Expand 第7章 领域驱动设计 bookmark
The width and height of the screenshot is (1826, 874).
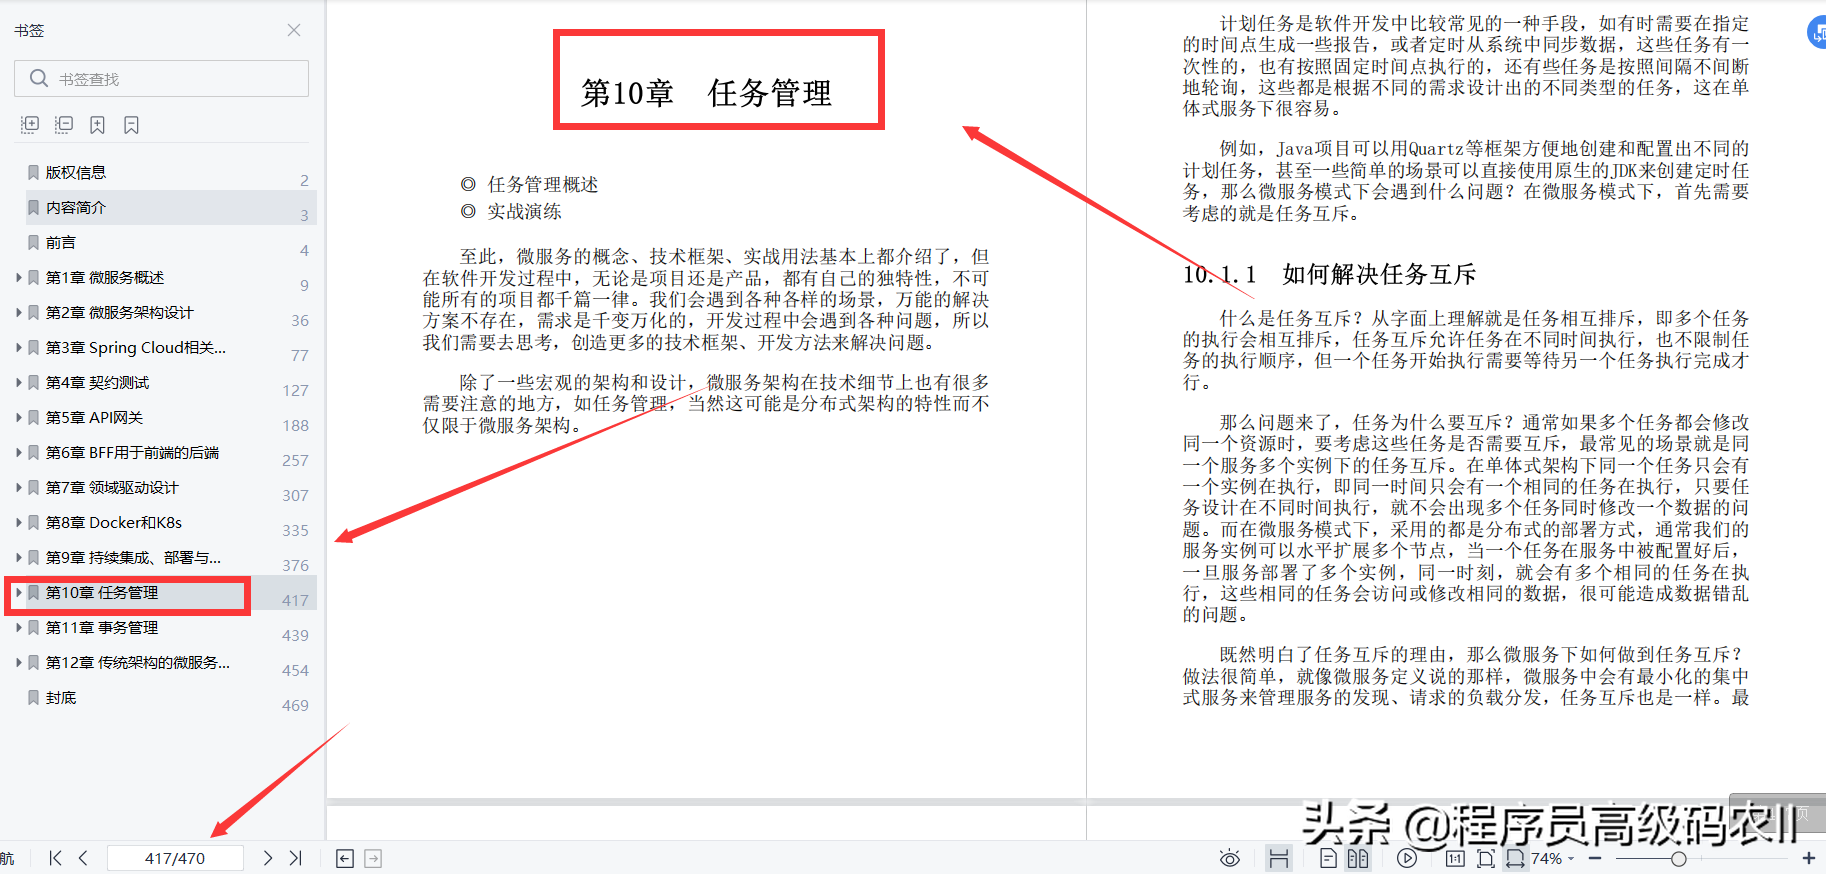[18, 487]
